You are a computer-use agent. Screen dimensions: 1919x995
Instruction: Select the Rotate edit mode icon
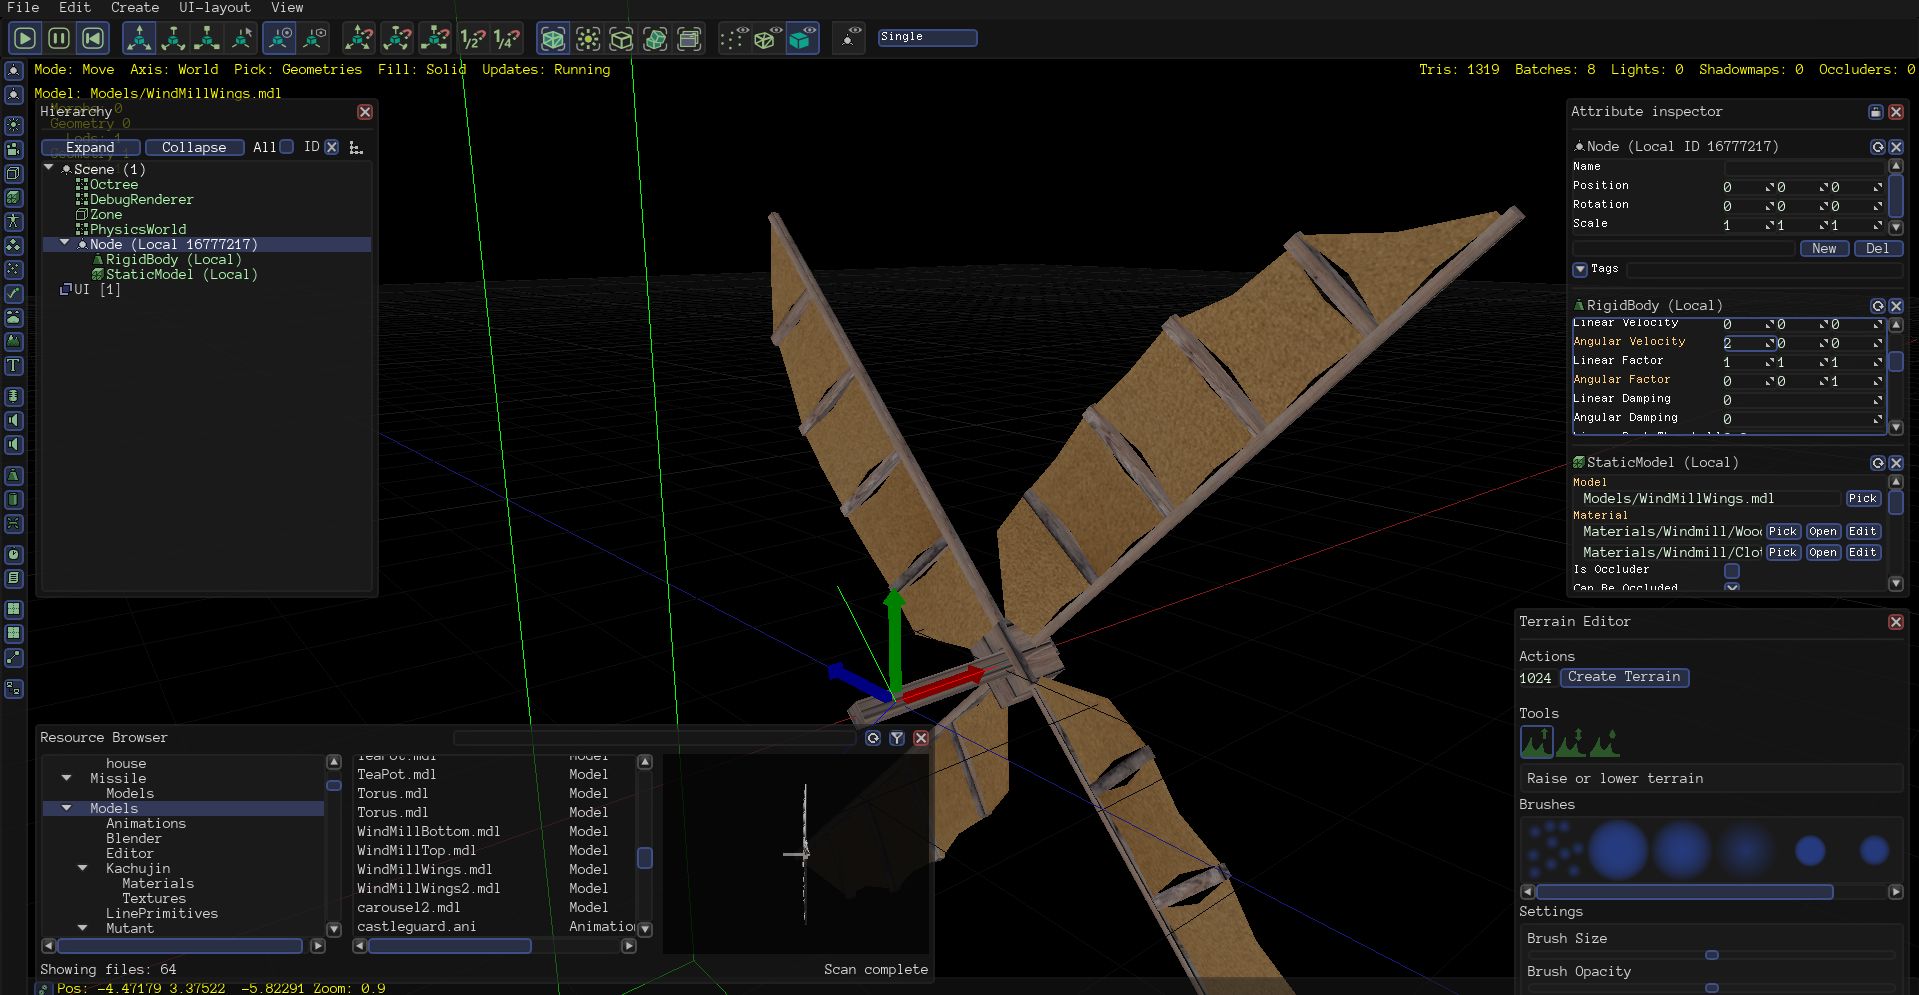pos(173,38)
